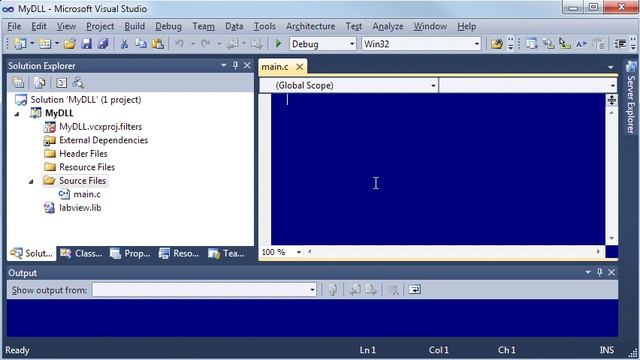Click Find Message in Code icon in Output
640x360 pixels.
click(333, 290)
